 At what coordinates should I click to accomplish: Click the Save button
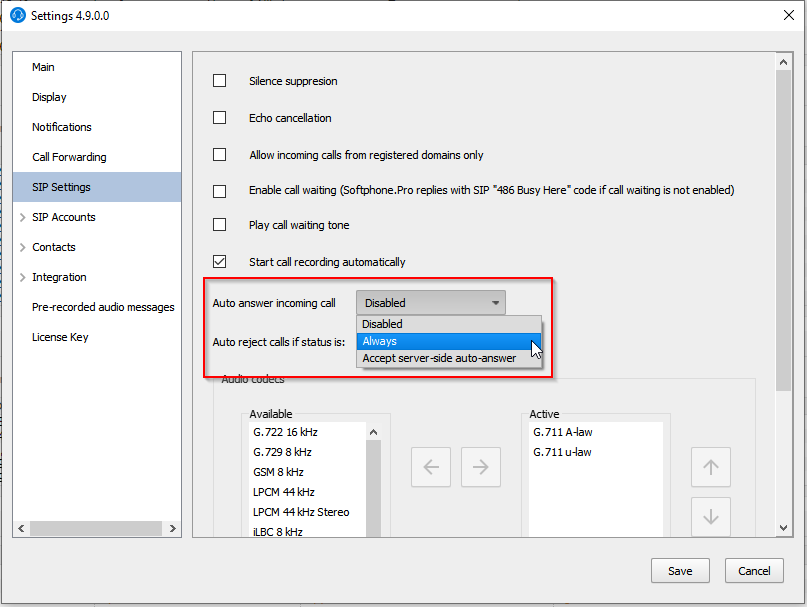tap(680, 571)
